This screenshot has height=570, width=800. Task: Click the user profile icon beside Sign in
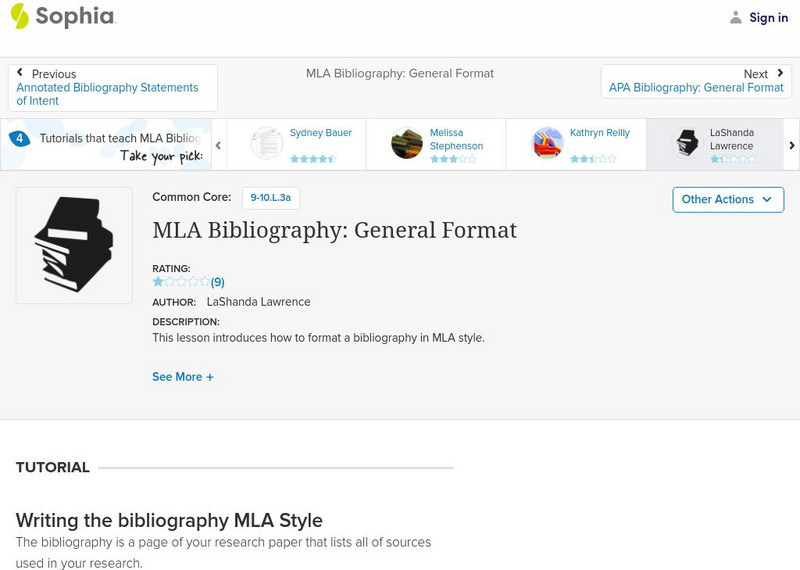point(736,17)
